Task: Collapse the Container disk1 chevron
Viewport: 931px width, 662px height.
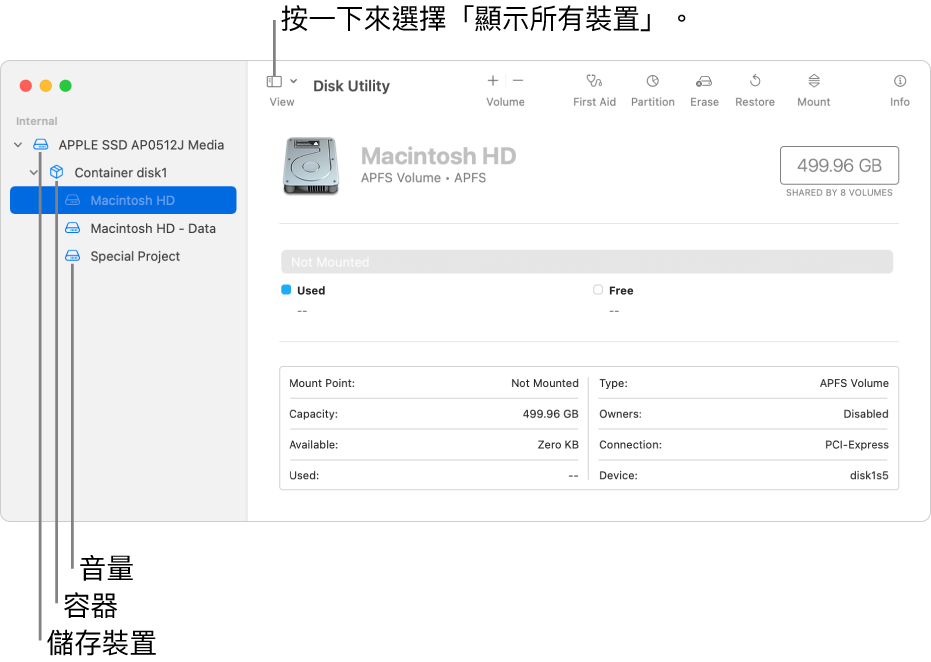Action: point(34,173)
